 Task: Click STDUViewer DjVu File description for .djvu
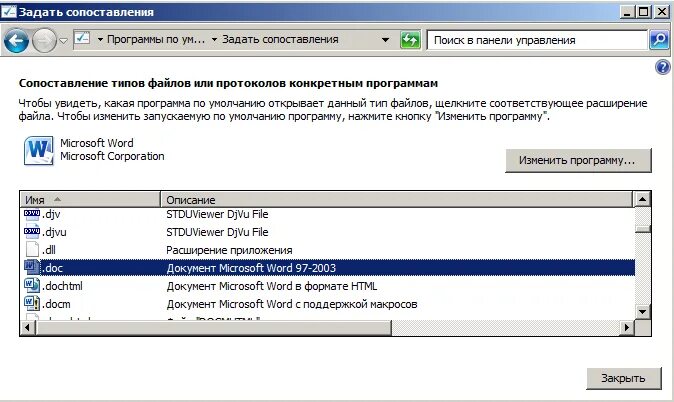point(217,232)
